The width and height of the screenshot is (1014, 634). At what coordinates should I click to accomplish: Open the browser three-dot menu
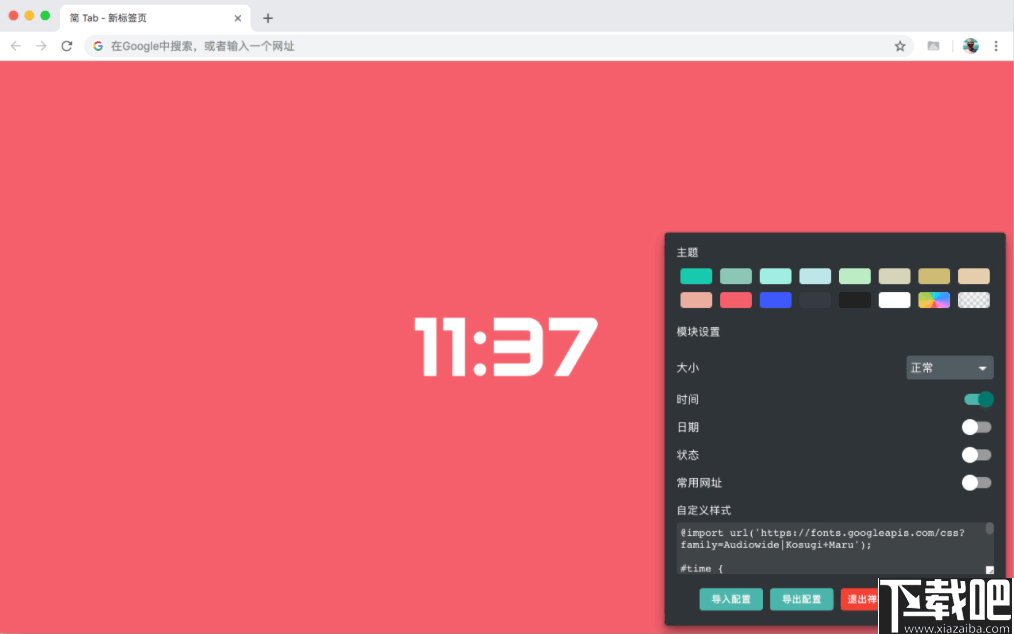click(997, 45)
